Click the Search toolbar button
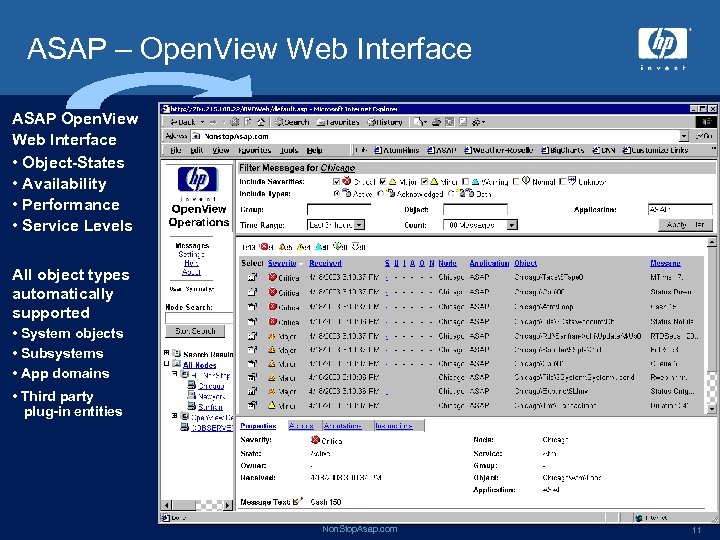Viewport: 720px width, 540px height. tap(292, 122)
